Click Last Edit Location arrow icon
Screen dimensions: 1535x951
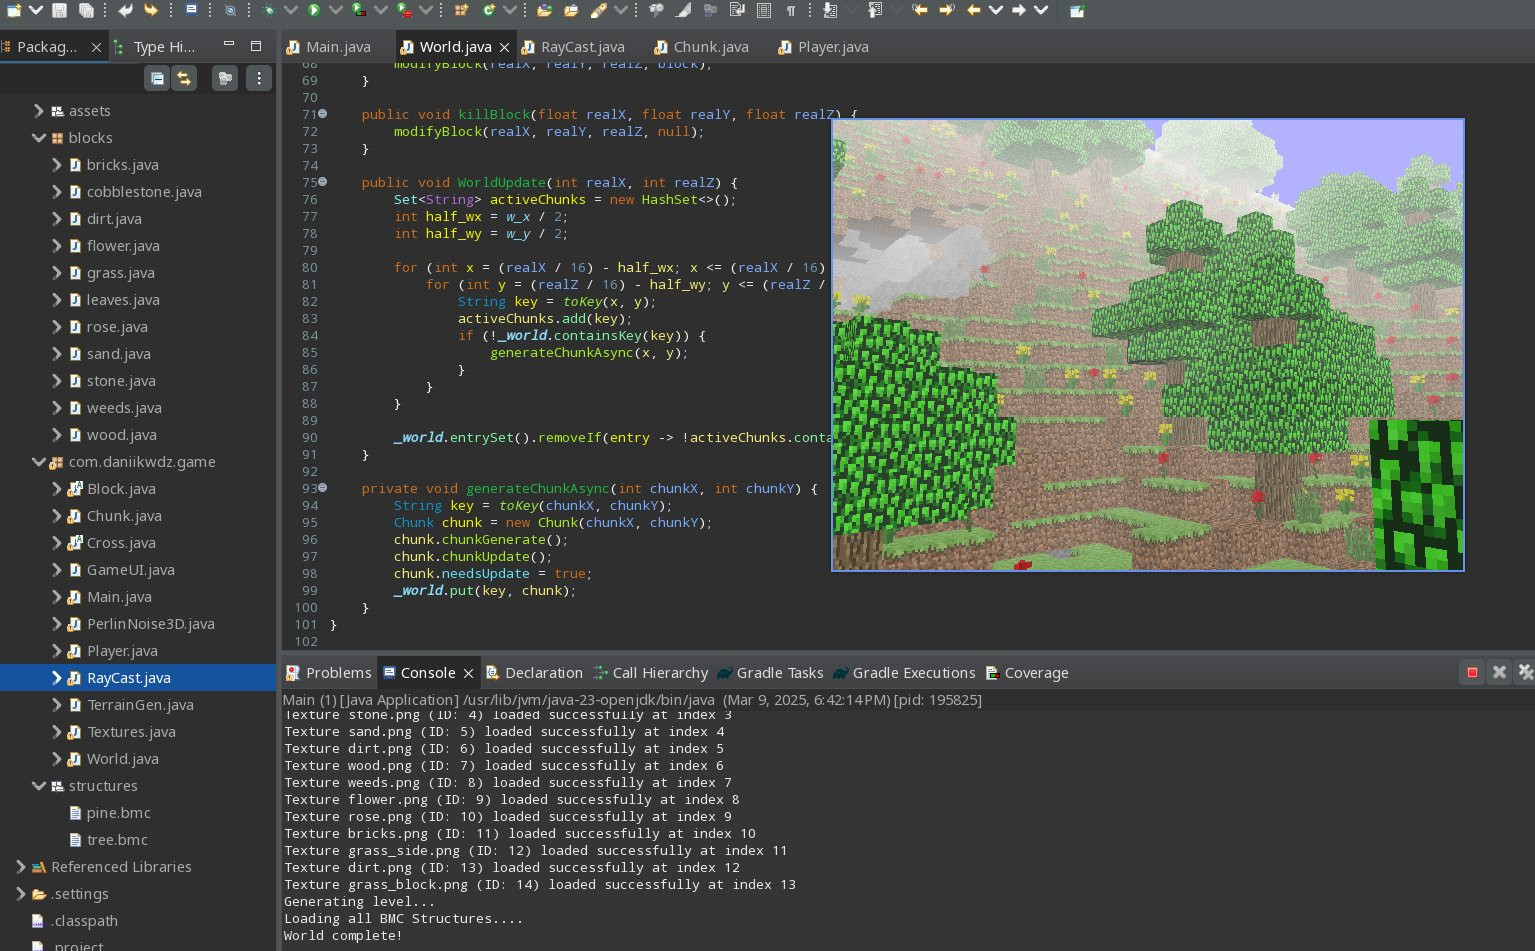[x=920, y=10]
